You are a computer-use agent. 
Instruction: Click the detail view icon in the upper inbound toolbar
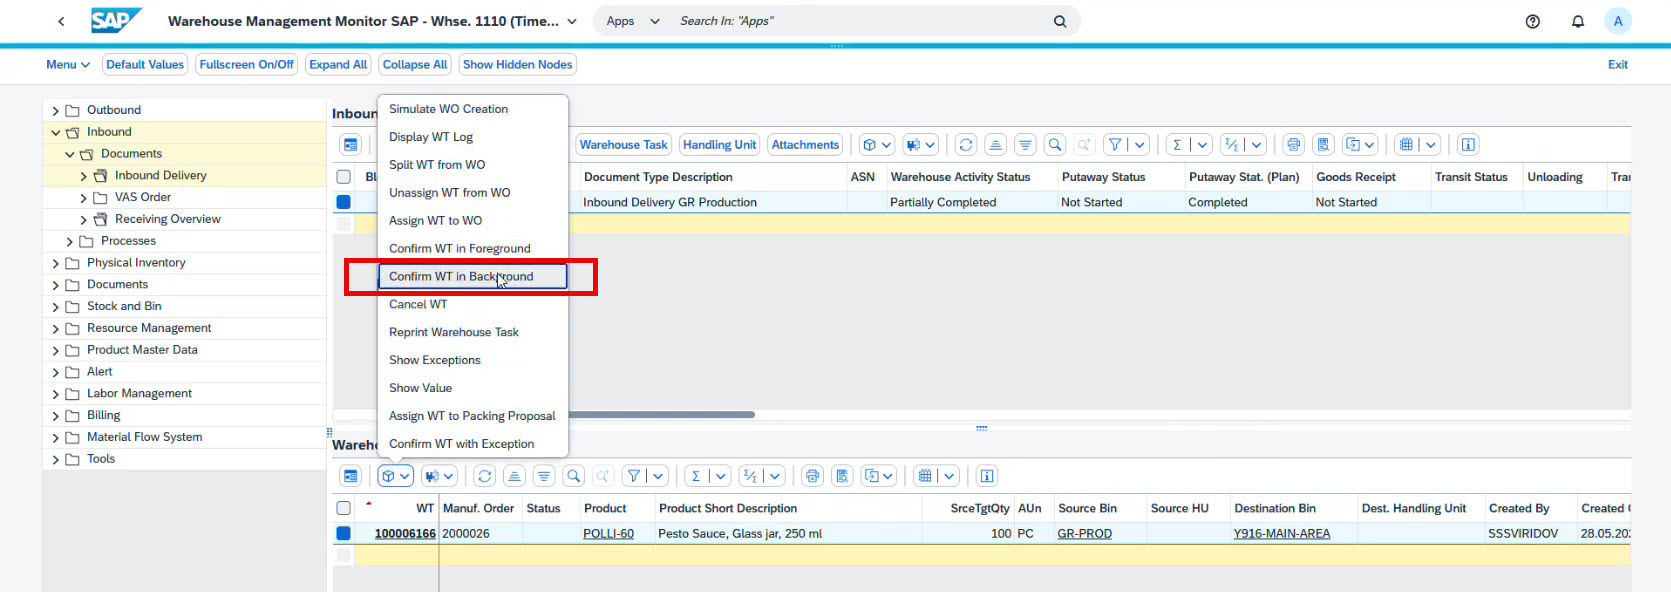coord(350,145)
